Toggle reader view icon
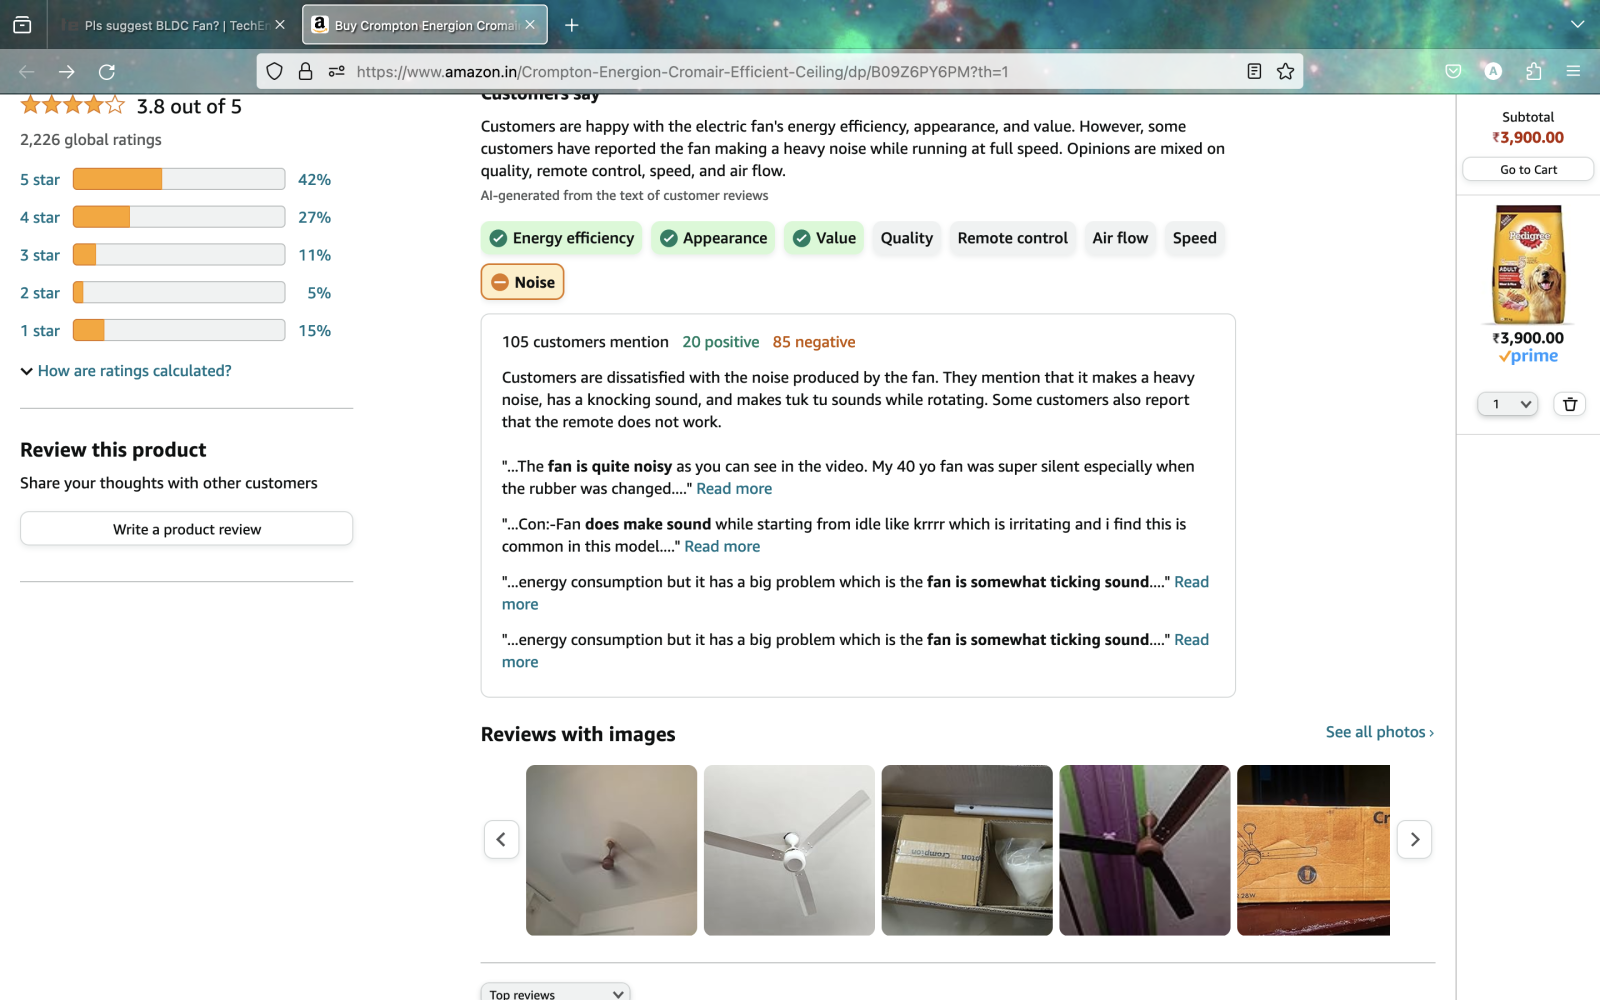Image resolution: width=1600 pixels, height=1000 pixels. pyautogui.click(x=1254, y=72)
